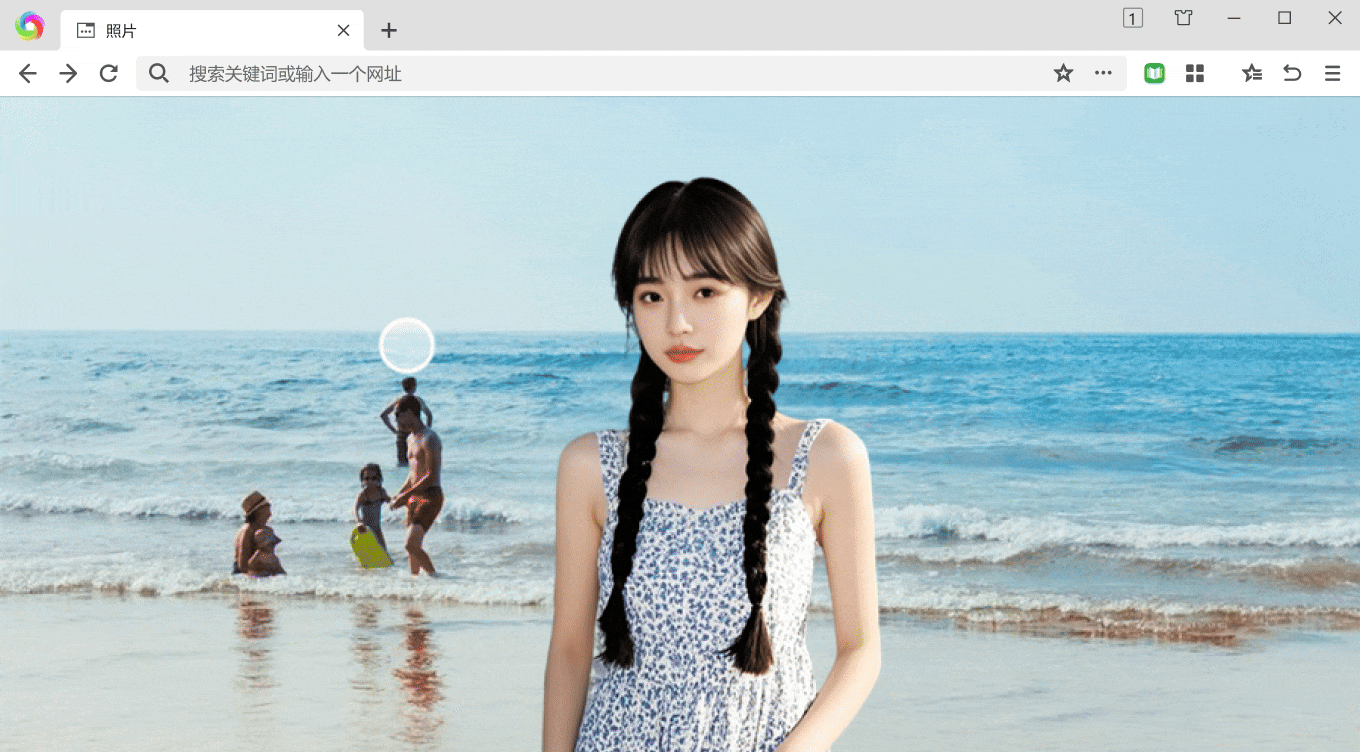Image resolution: width=1360 pixels, height=752 pixels.
Task: Click the colorful browser logo icon
Action: 30,26
